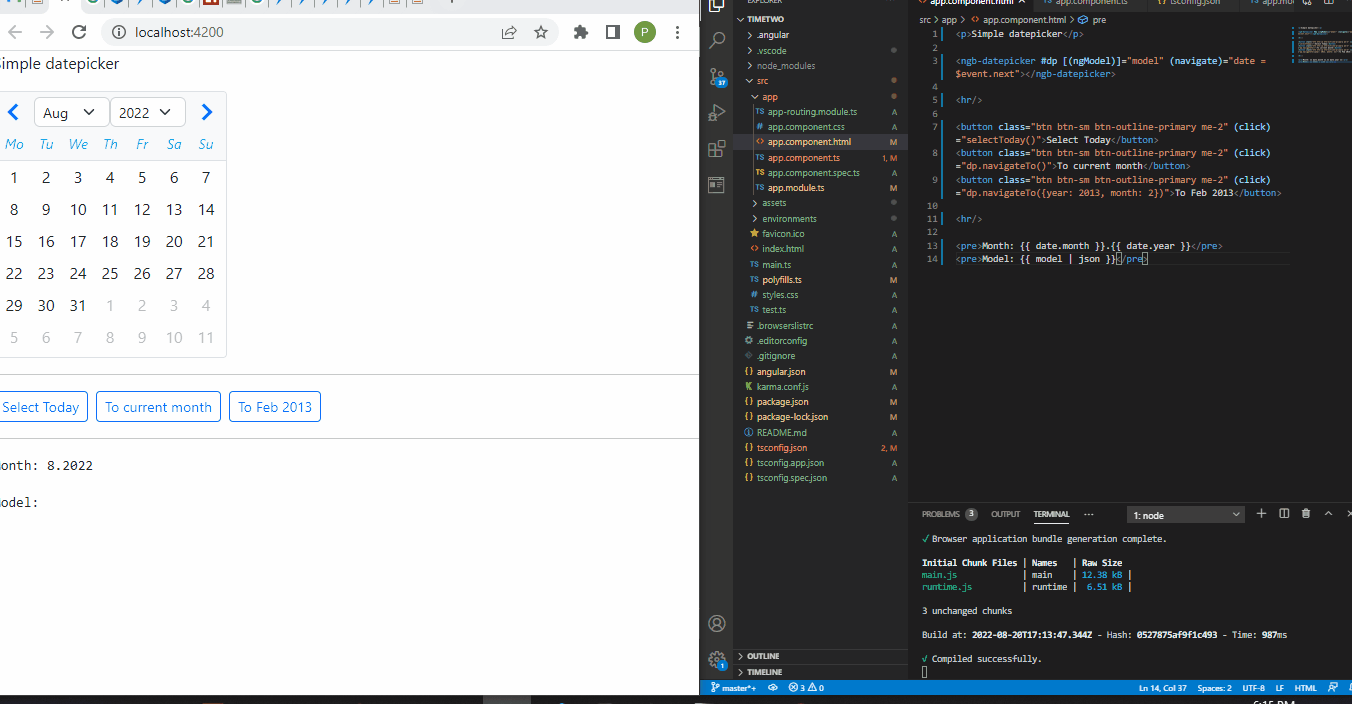Expand the assets folder in Explorer
This screenshot has height=704, width=1352.
[x=774, y=203]
